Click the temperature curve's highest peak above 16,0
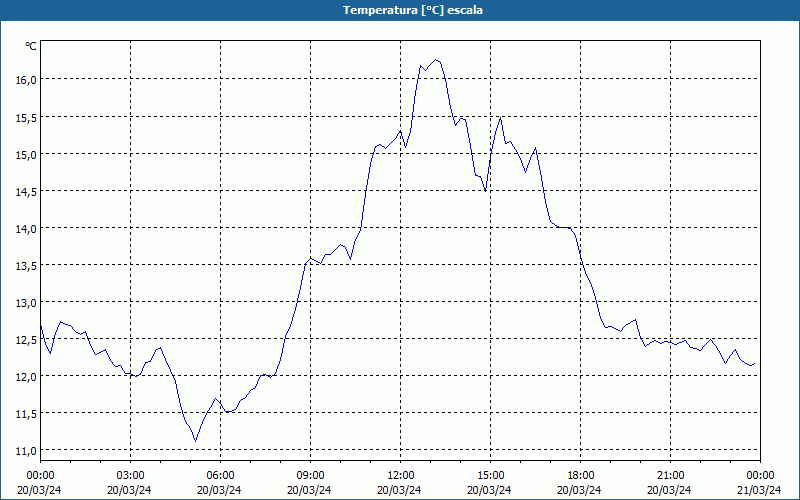The width and height of the screenshot is (800, 500). [x=436, y=60]
